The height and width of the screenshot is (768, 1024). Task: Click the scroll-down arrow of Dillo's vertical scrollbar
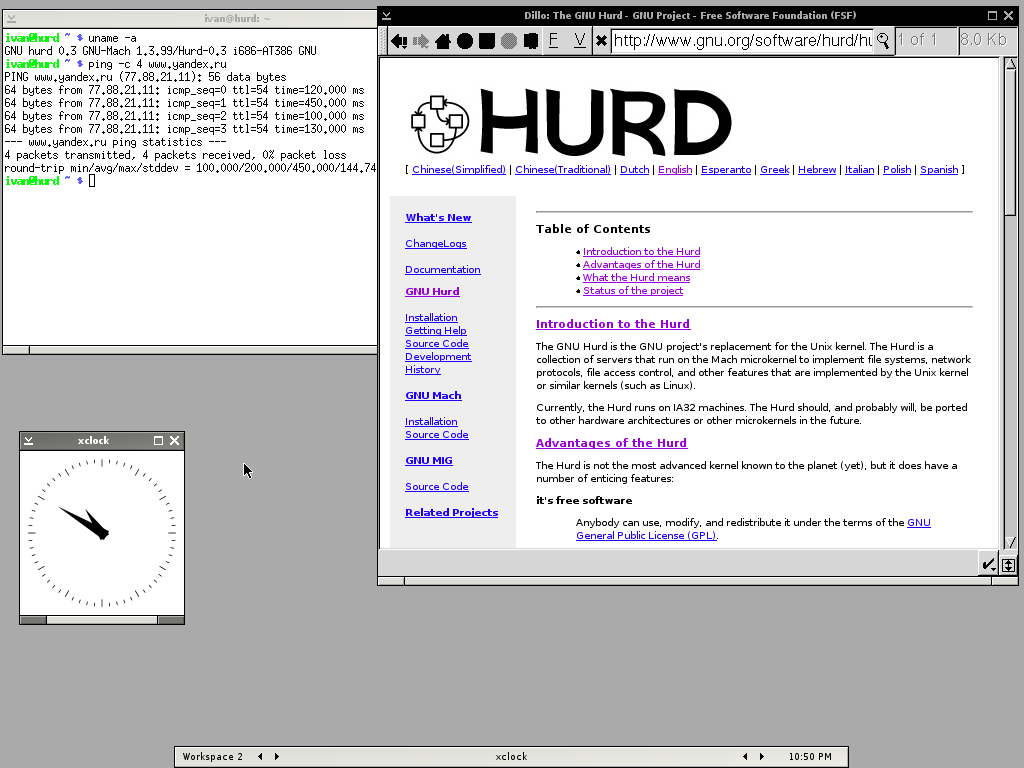(1010, 543)
